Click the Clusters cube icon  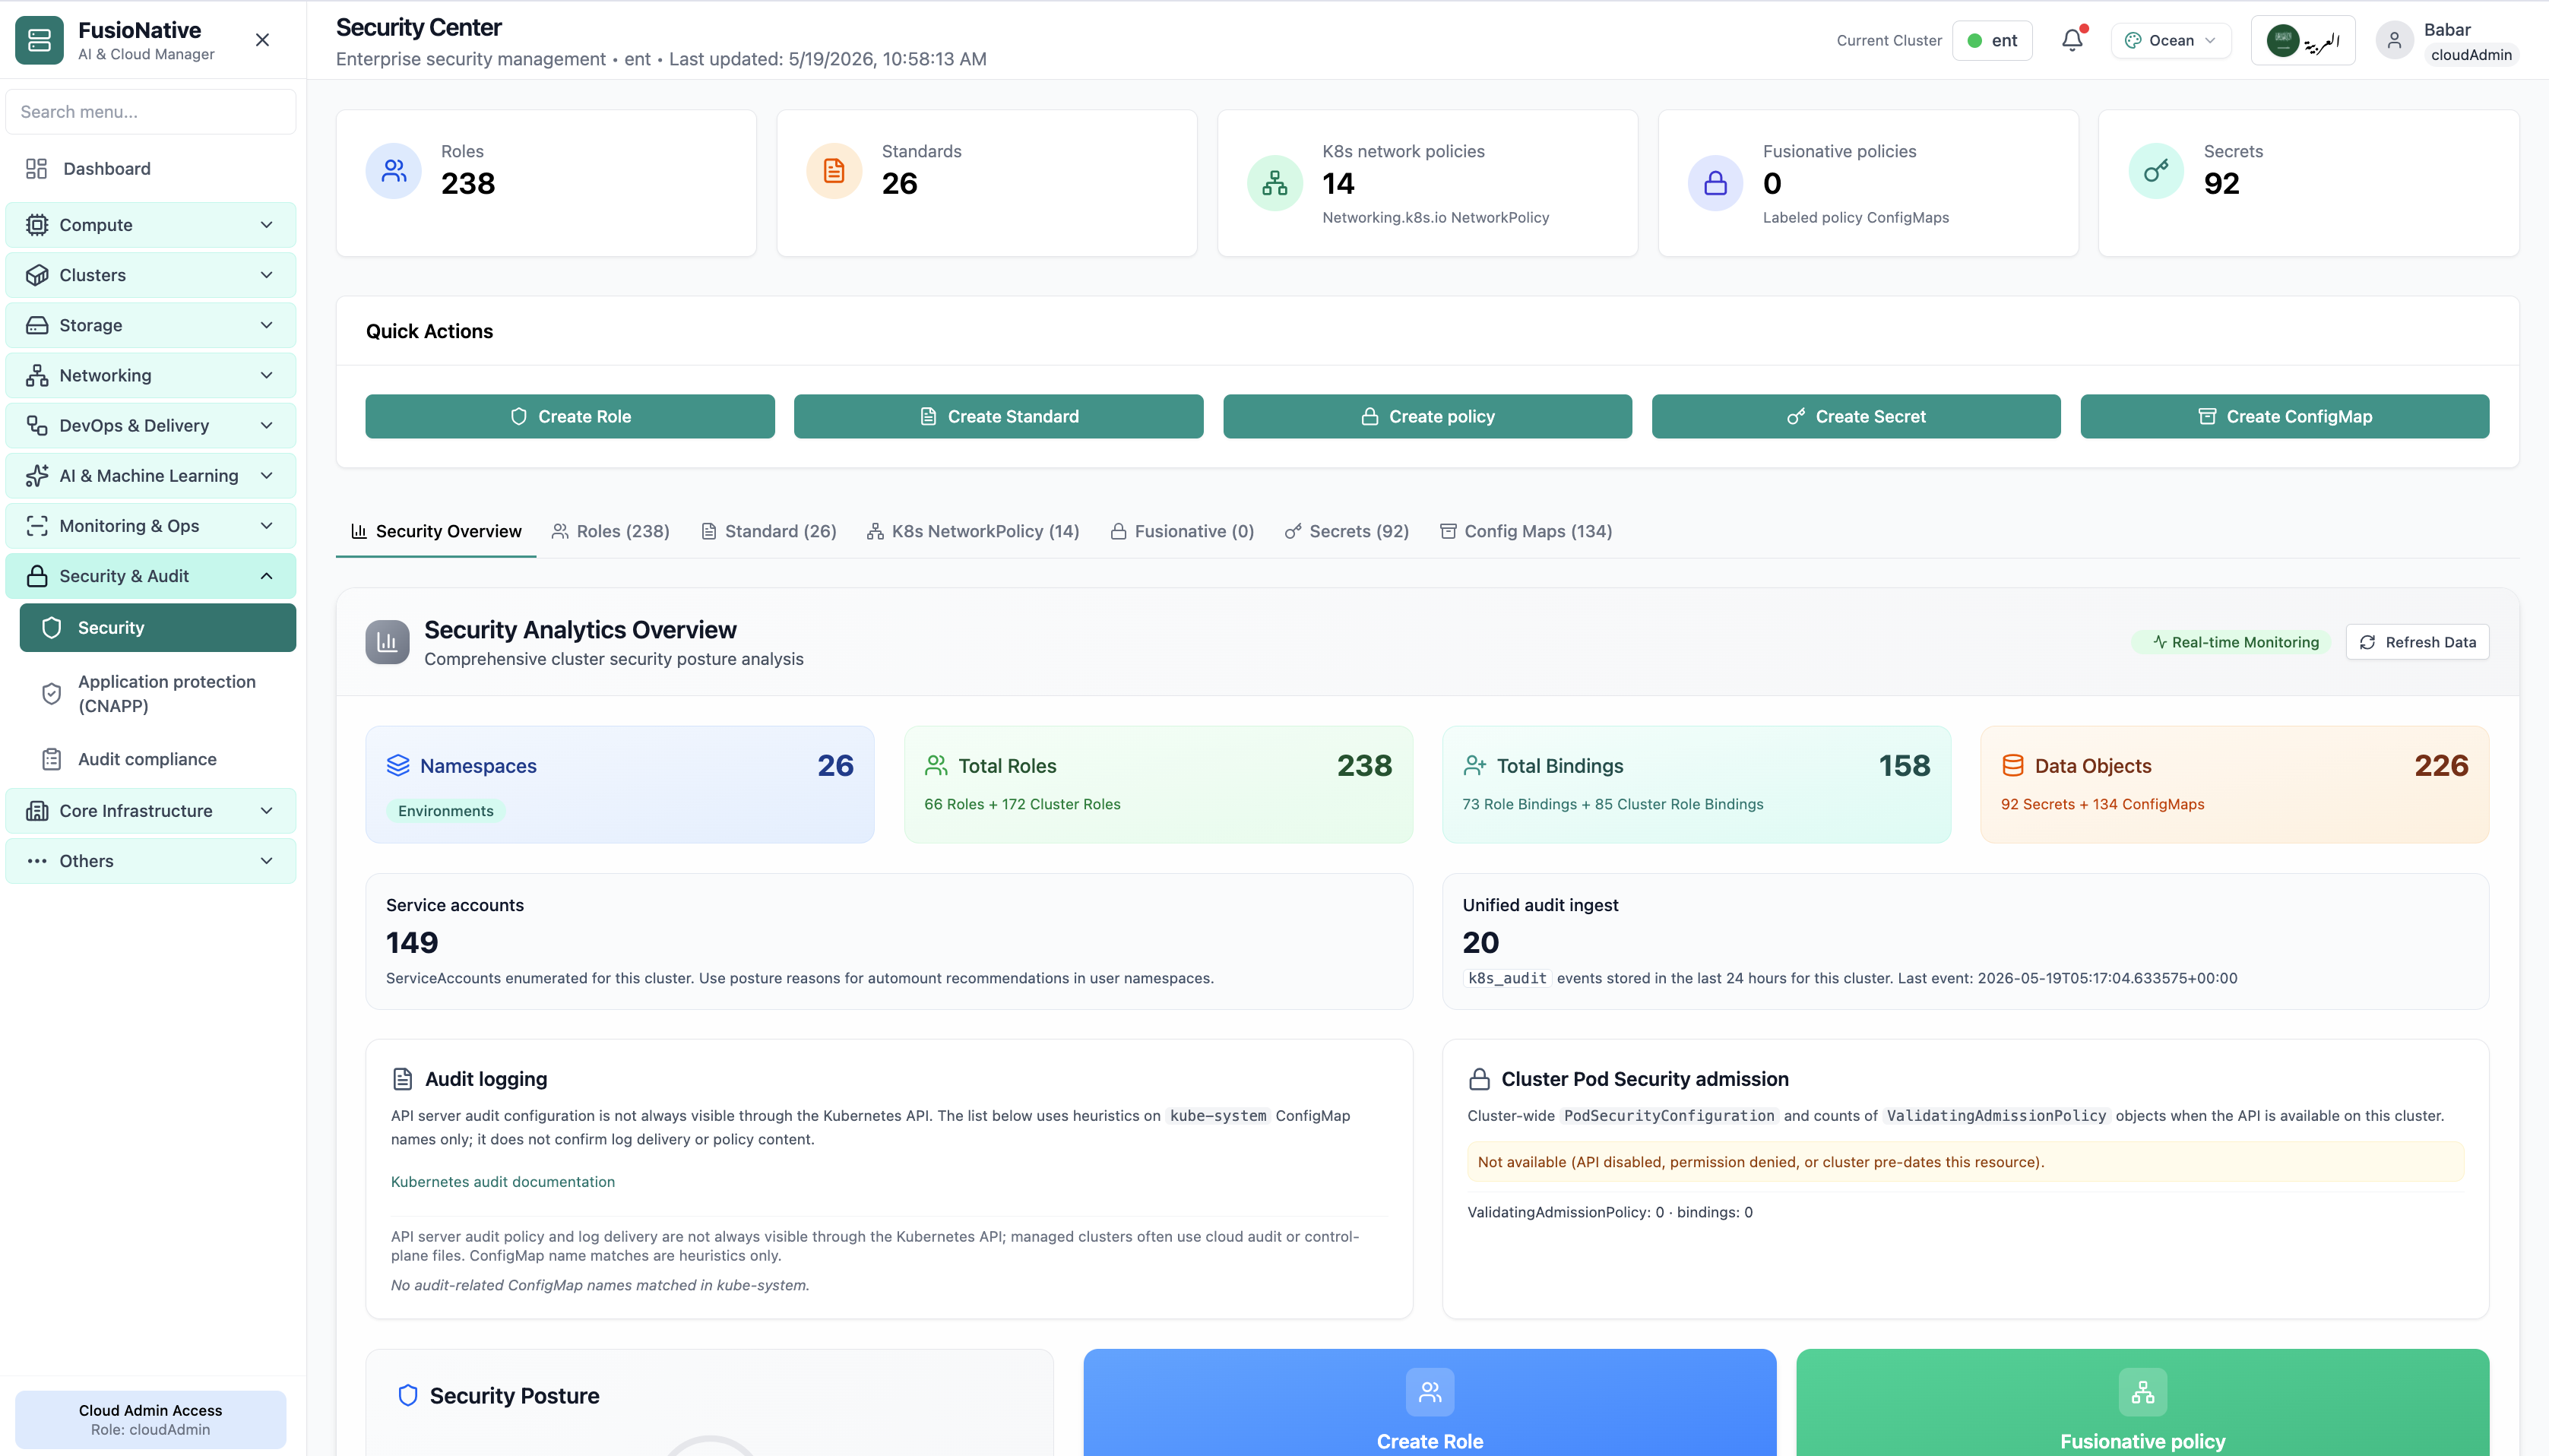pyautogui.click(x=37, y=275)
